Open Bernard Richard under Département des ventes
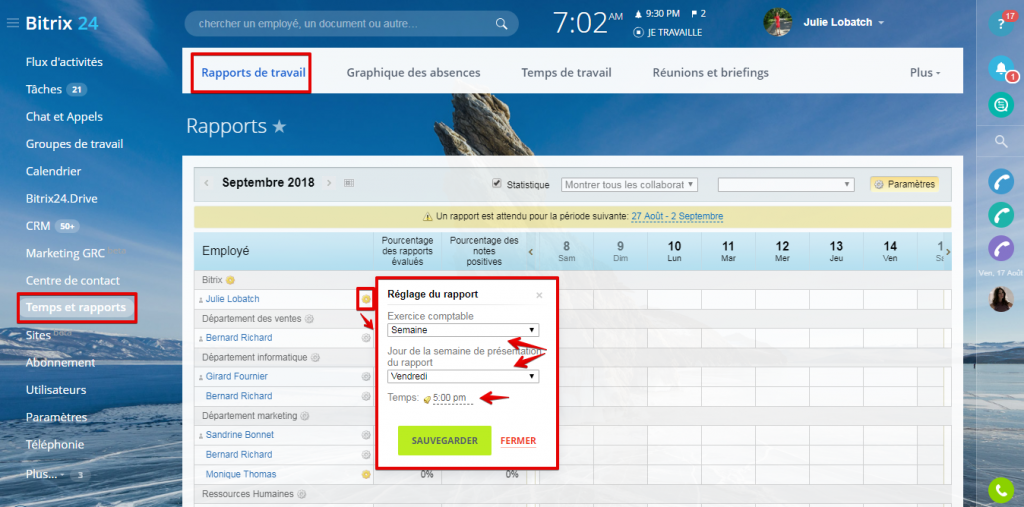This screenshot has width=1024, height=507. tap(239, 338)
